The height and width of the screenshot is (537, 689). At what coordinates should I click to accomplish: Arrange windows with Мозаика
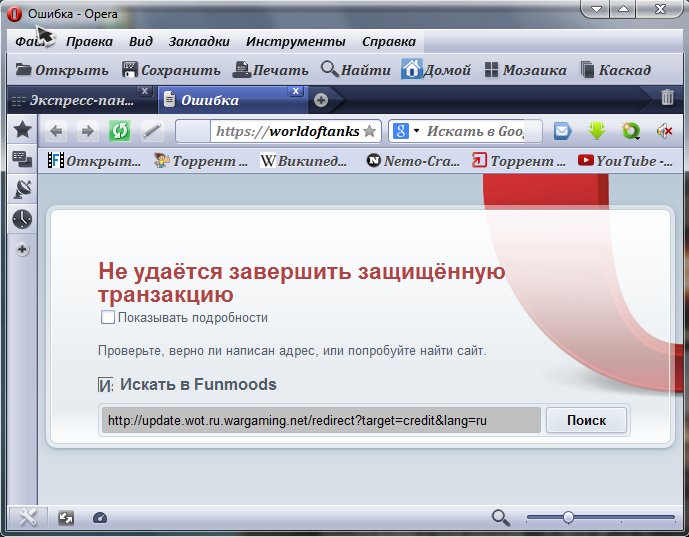[x=525, y=70]
